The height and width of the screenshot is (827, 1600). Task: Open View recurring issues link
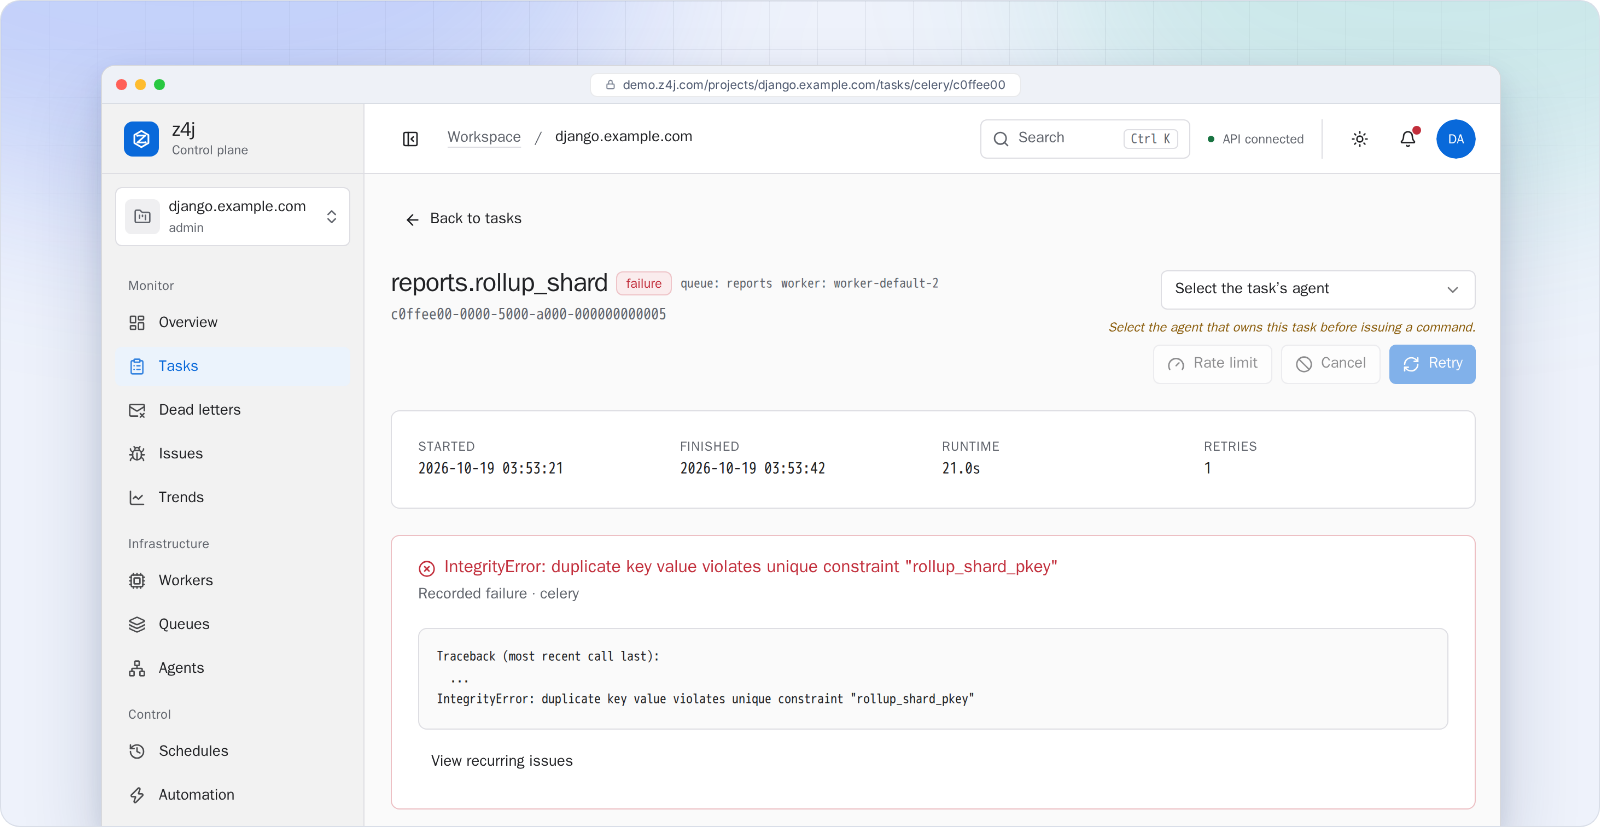click(x=502, y=761)
